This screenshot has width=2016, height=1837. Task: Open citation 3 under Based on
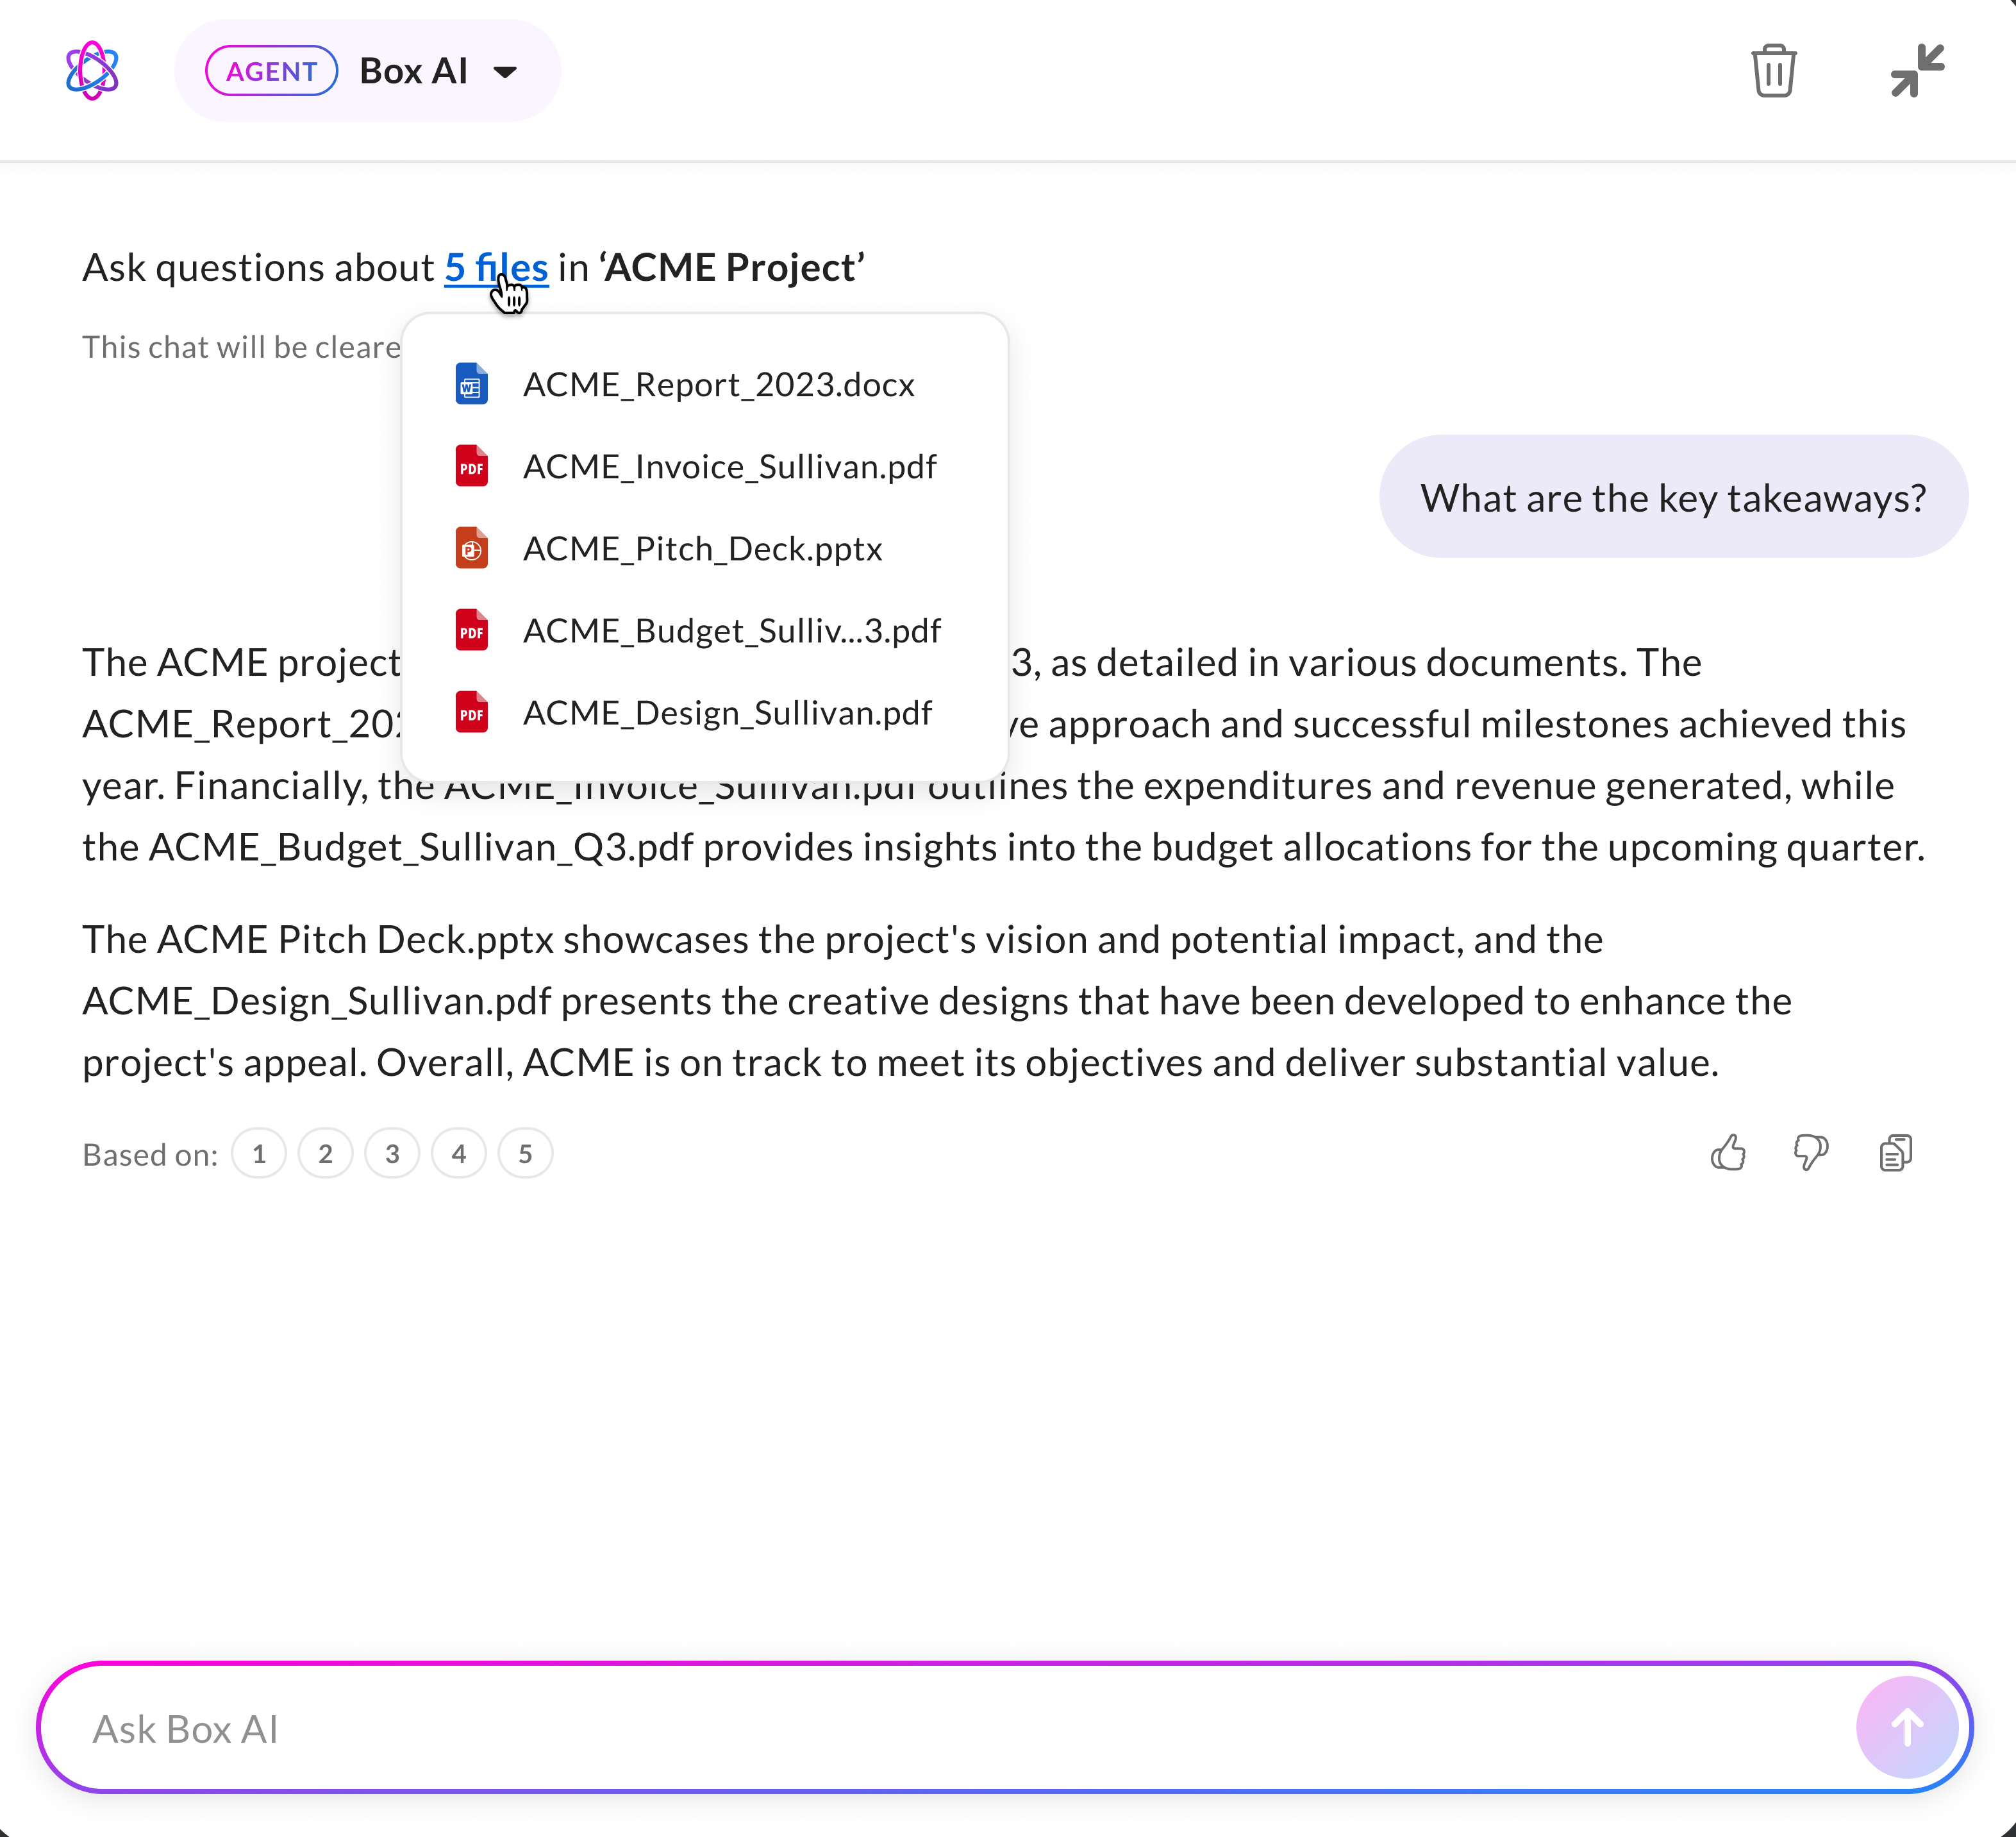(392, 1154)
